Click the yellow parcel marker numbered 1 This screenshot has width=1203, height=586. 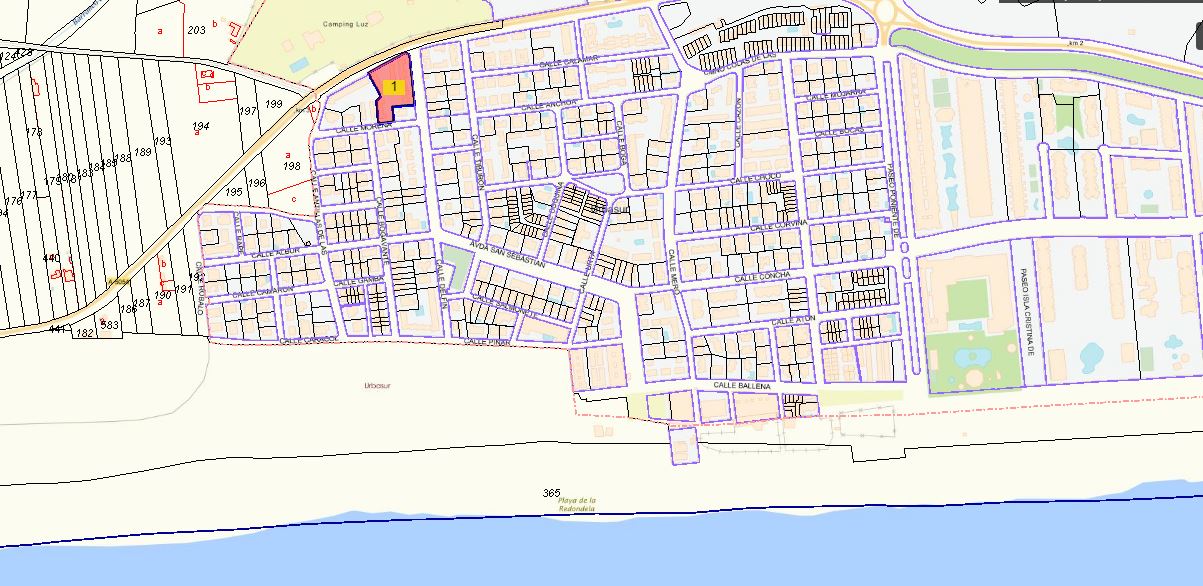[x=395, y=87]
